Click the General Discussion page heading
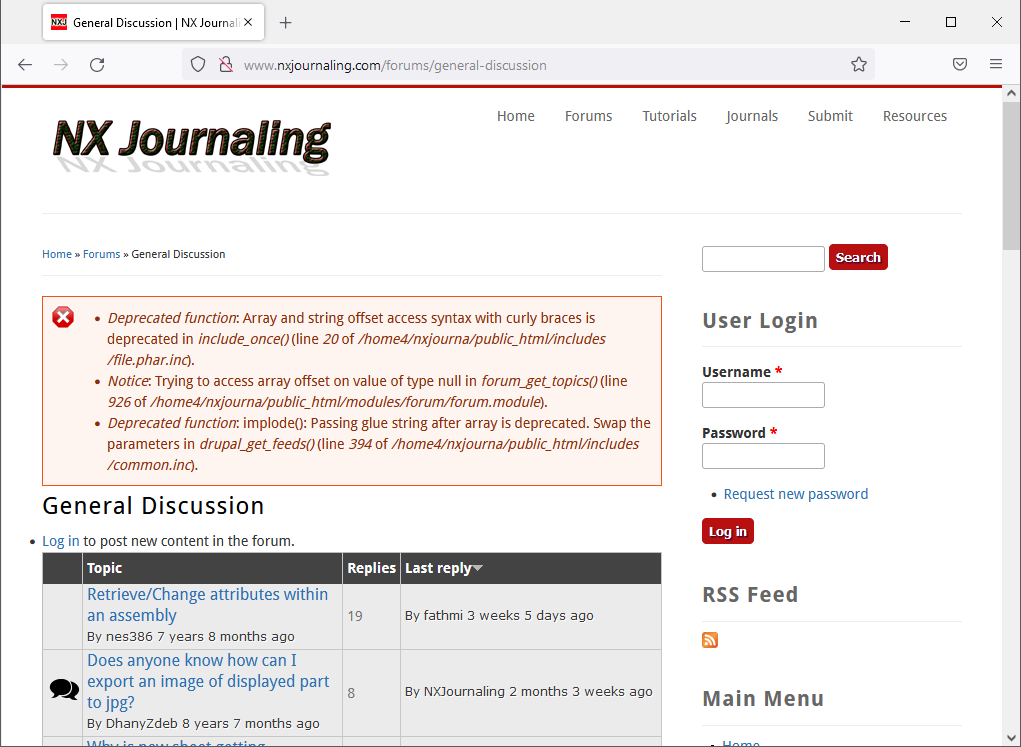This screenshot has width=1021, height=747. [x=154, y=506]
